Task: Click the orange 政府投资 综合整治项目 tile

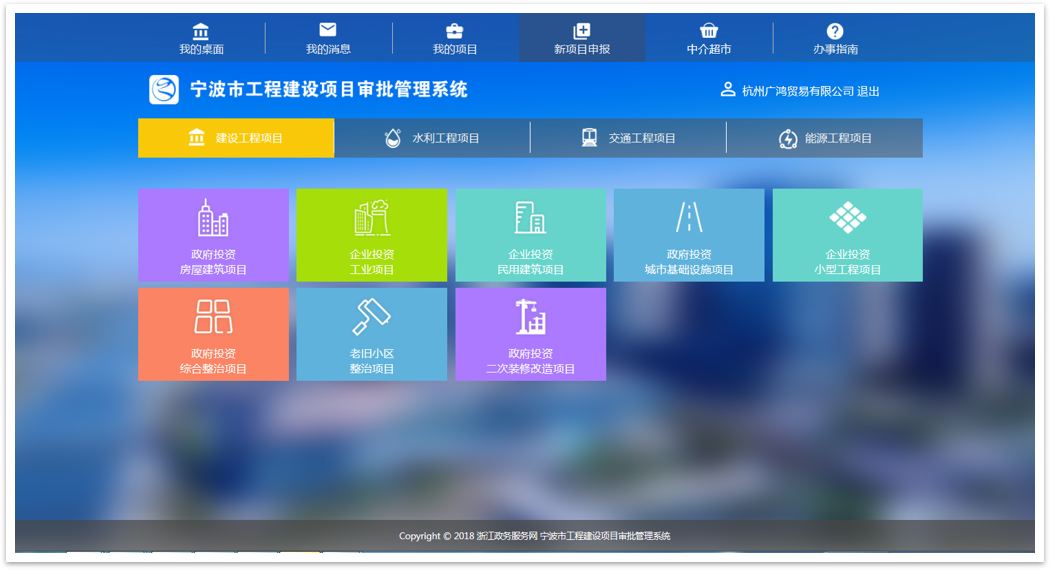Action: (213, 334)
